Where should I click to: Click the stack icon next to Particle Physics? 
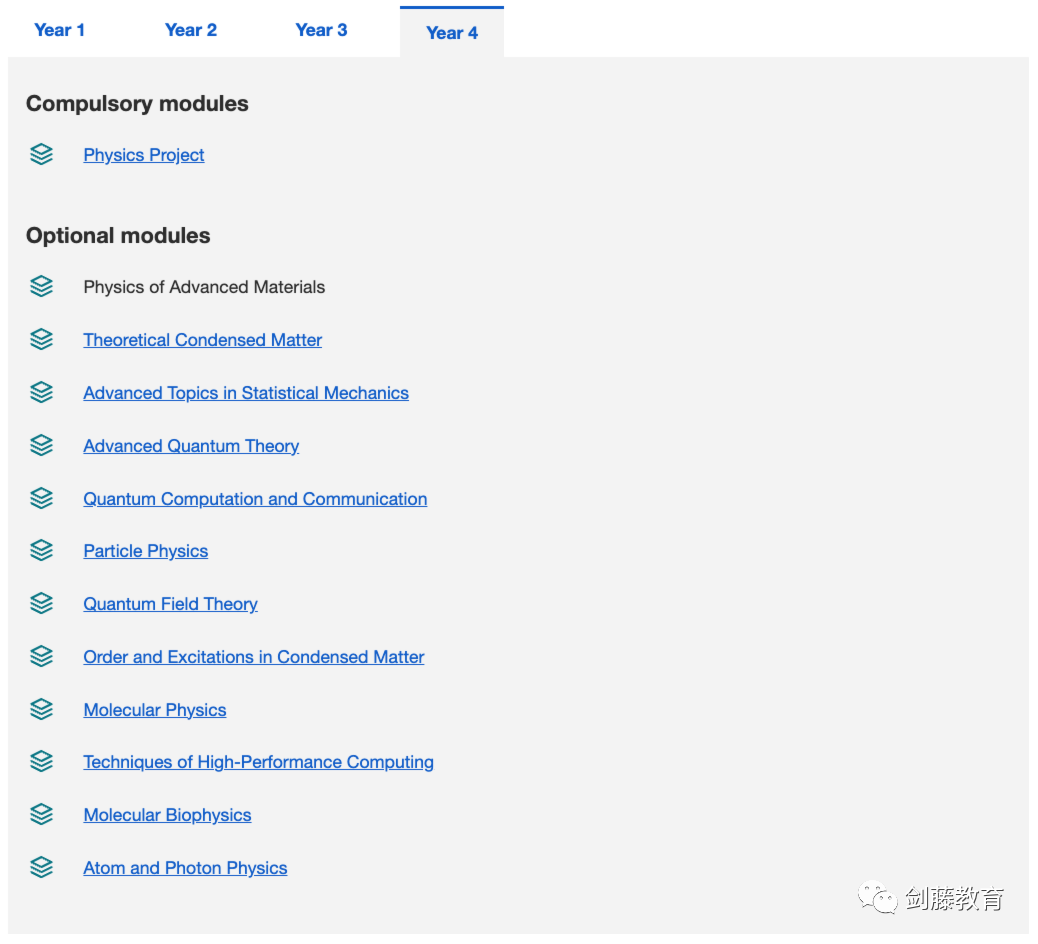pos(41,551)
